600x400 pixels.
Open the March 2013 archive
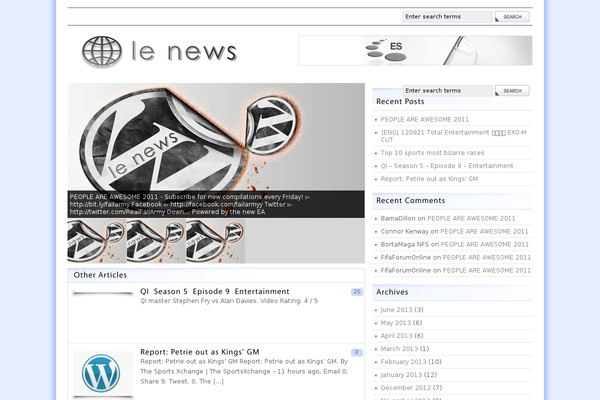click(399, 349)
